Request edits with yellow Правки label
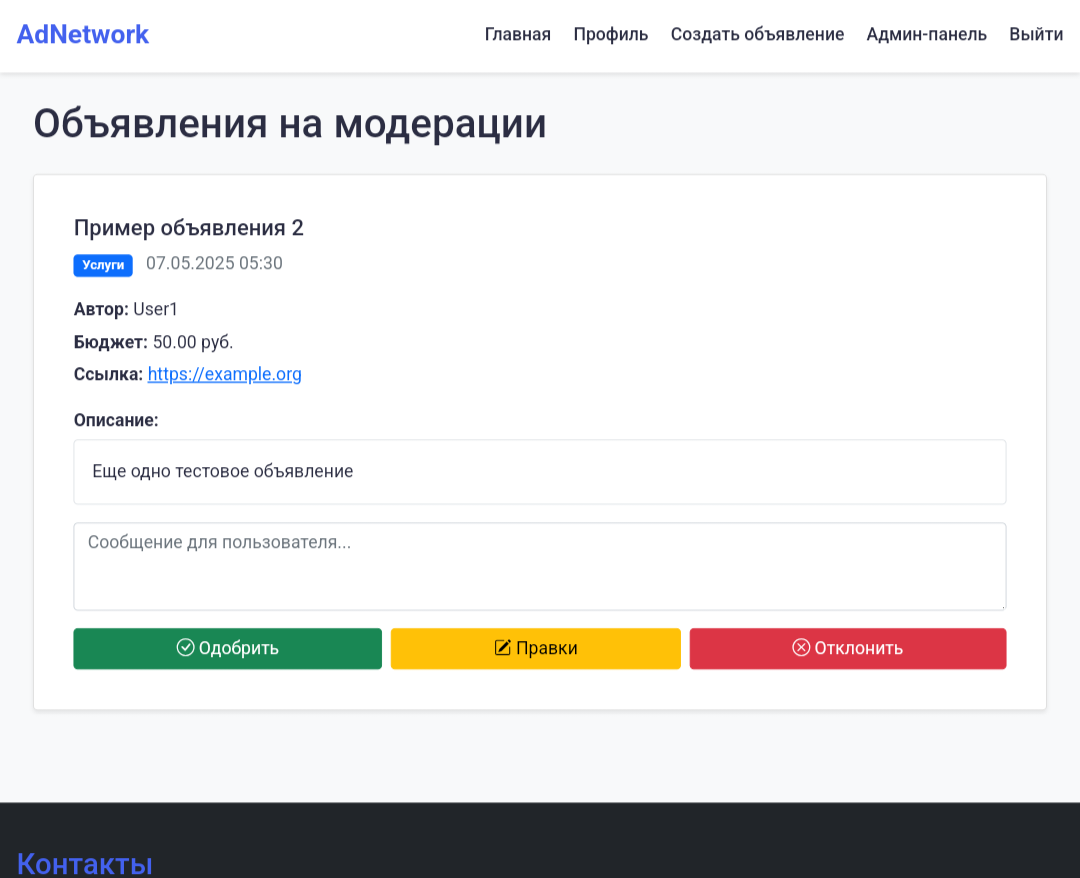Image resolution: width=1080 pixels, height=878 pixels. pos(547,648)
